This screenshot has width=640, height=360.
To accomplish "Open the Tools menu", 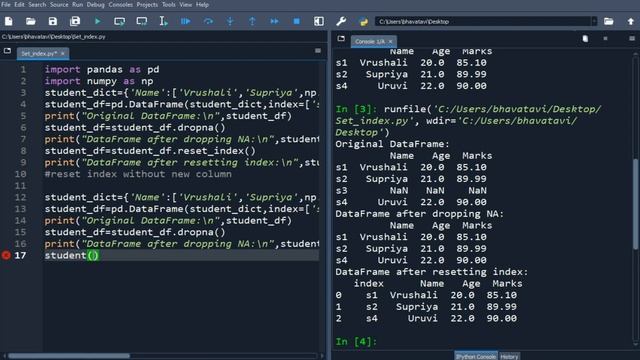I will tap(169, 4).
